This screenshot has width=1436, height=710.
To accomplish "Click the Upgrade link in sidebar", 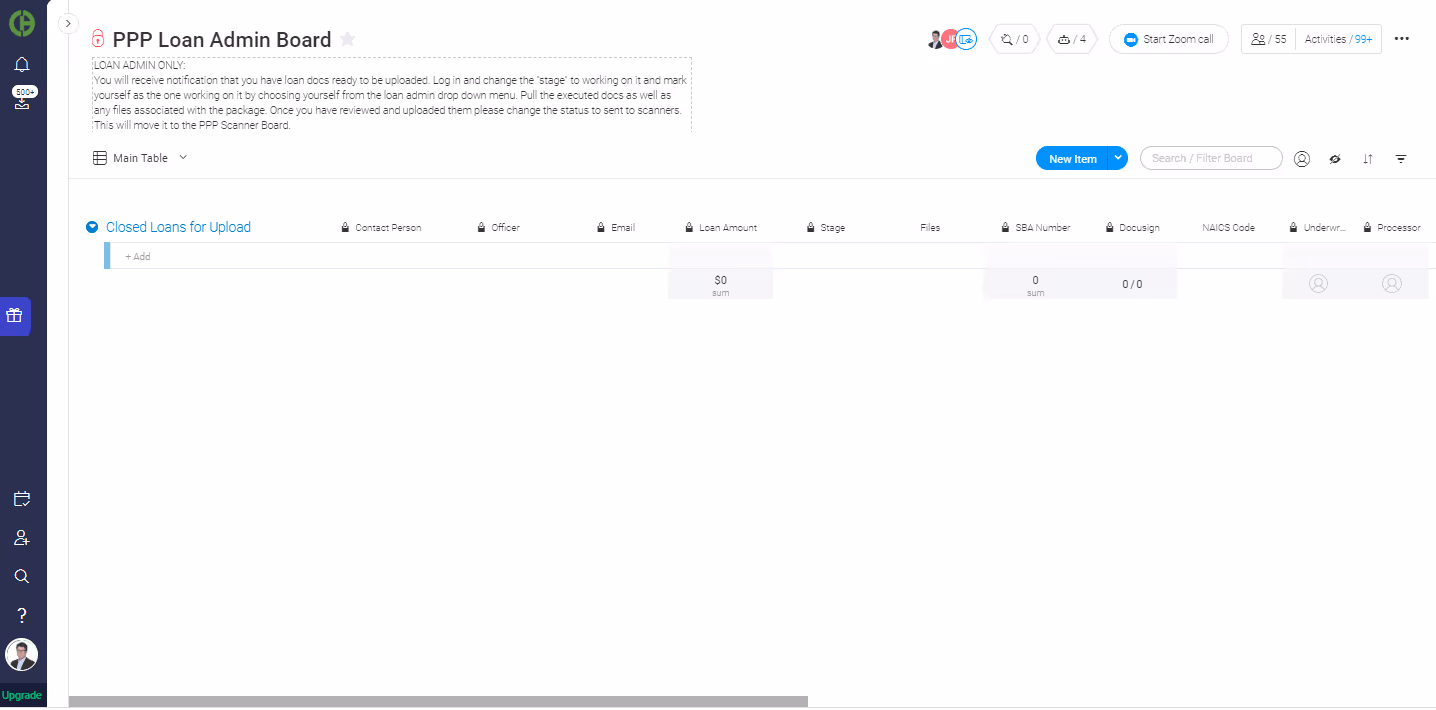I will coord(22,695).
